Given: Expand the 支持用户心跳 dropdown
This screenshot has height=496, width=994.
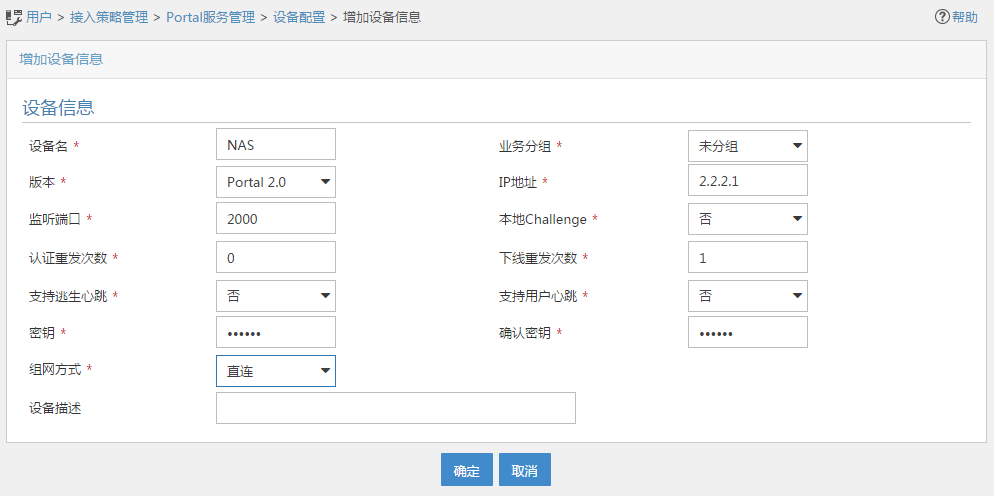Looking at the screenshot, I should coord(747,295).
